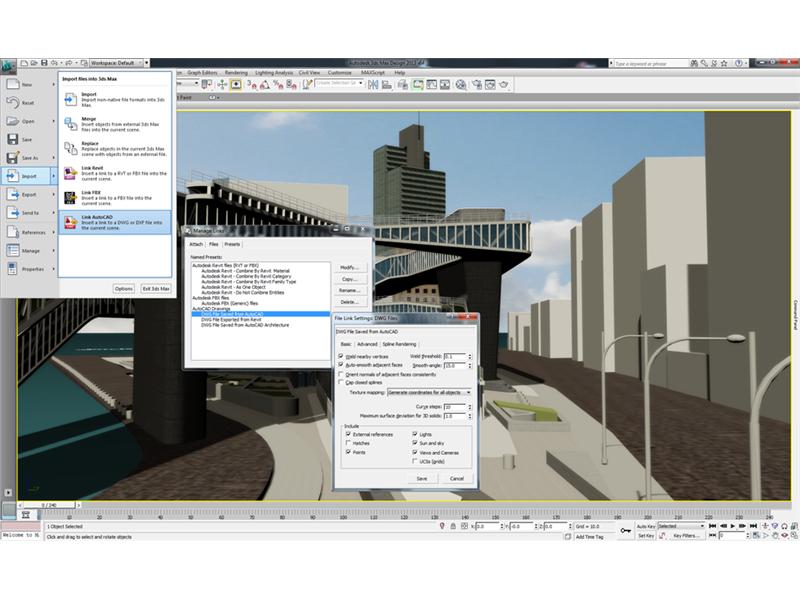The height and width of the screenshot is (600, 800).
Task: Toggle Weld nearby vertices checkbox
Action: click(341, 356)
